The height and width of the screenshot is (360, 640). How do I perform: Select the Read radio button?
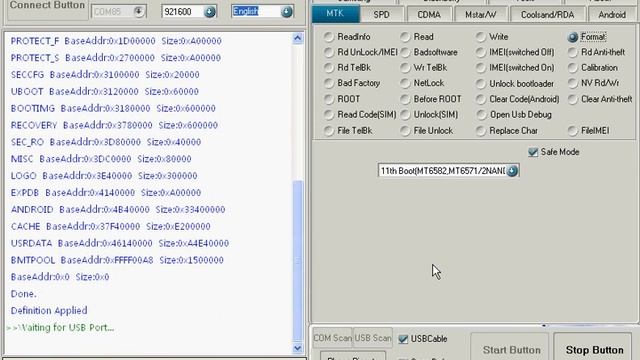[405, 37]
